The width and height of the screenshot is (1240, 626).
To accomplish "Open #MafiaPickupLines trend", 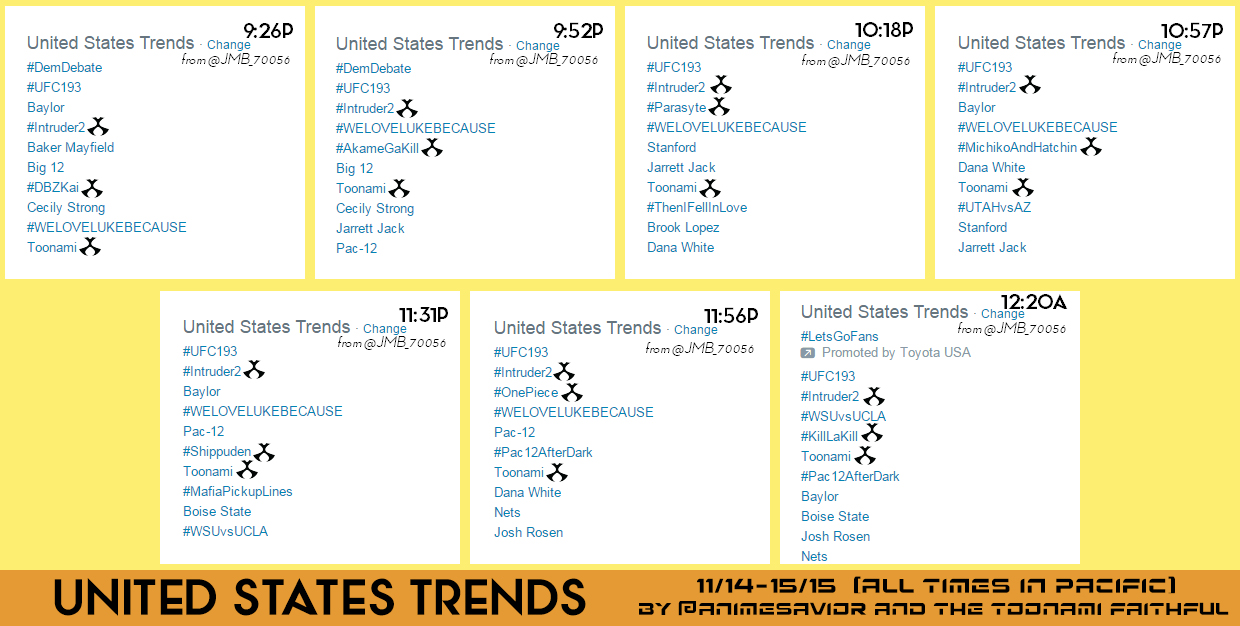I will 238,491.
